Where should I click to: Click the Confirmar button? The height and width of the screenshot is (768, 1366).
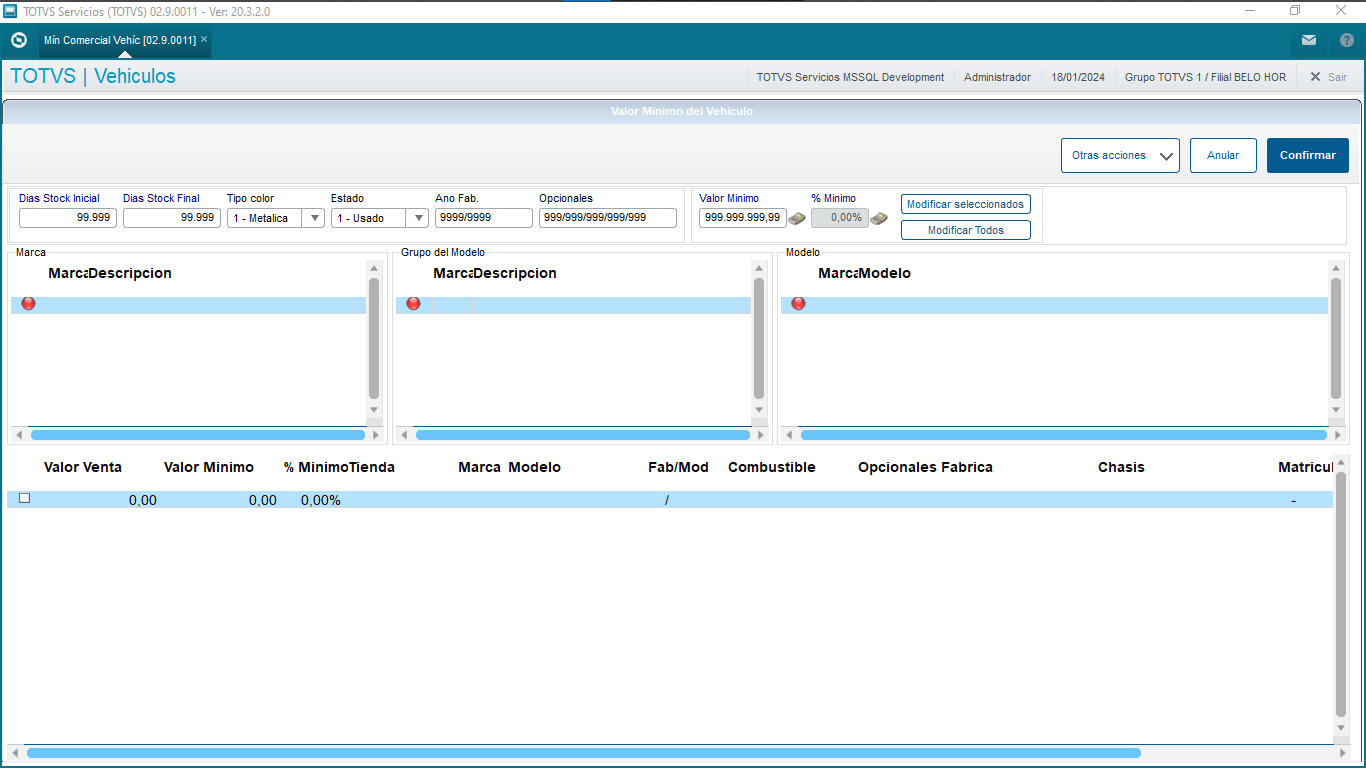pyautogui.click(x=1308, y=155)
